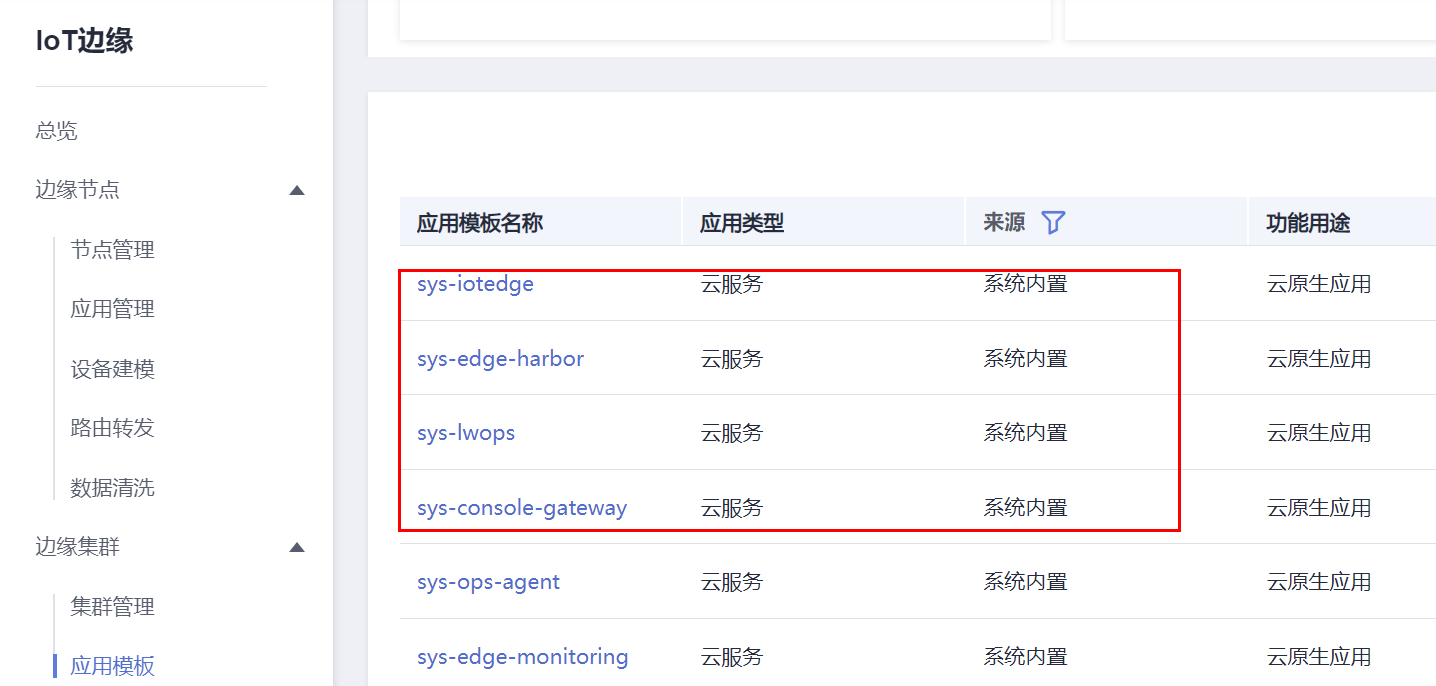The width and height of the screenshot is (1436, 686).
Task: Click 系统内置 in the sys-lwops row
Action: (x=1025, y=433)
